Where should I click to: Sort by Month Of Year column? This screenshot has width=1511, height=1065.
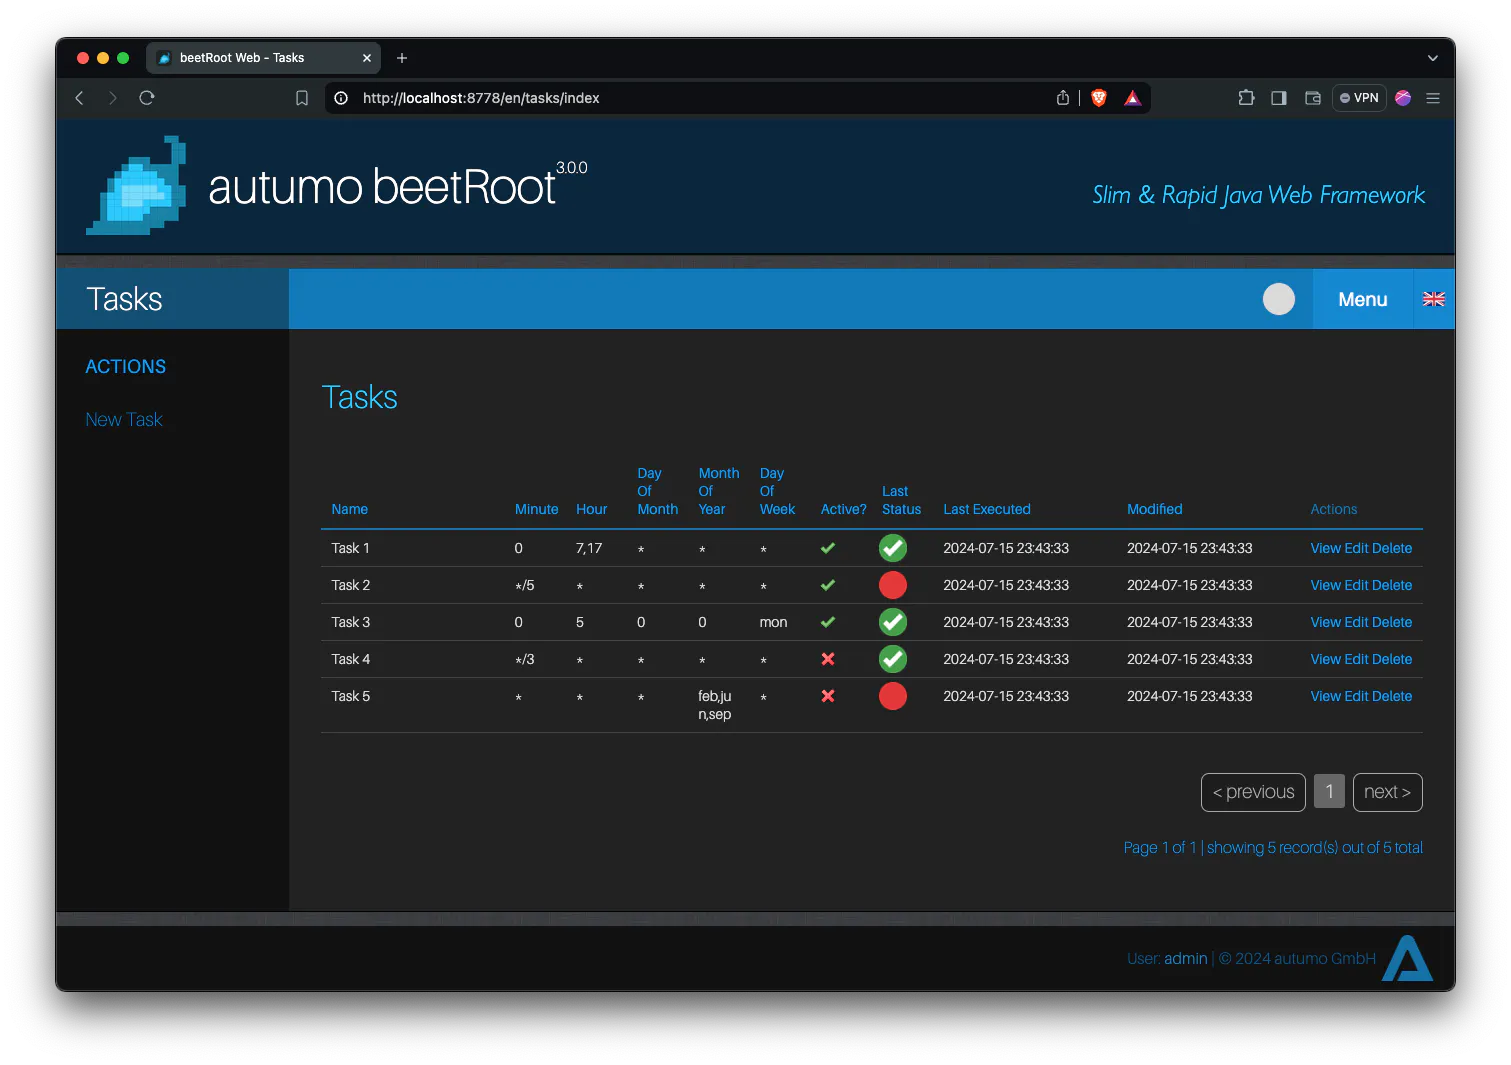click(x=719, y=491)
